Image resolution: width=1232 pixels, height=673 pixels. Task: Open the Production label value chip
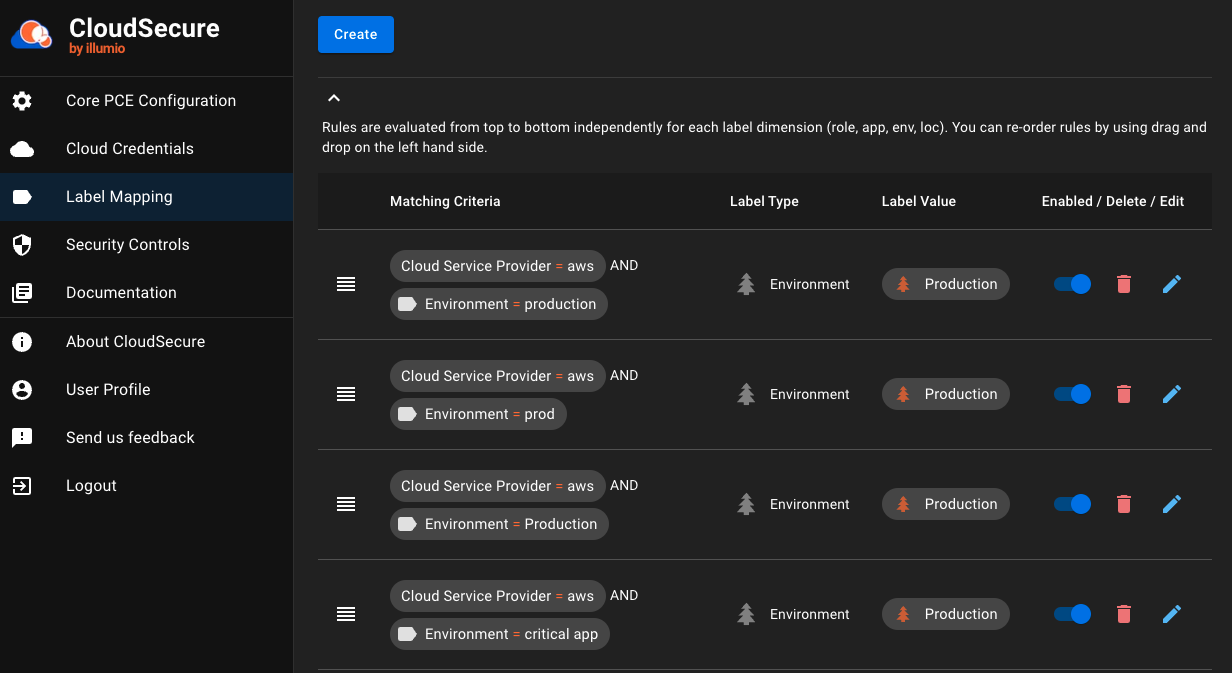[x=945, y=284]
